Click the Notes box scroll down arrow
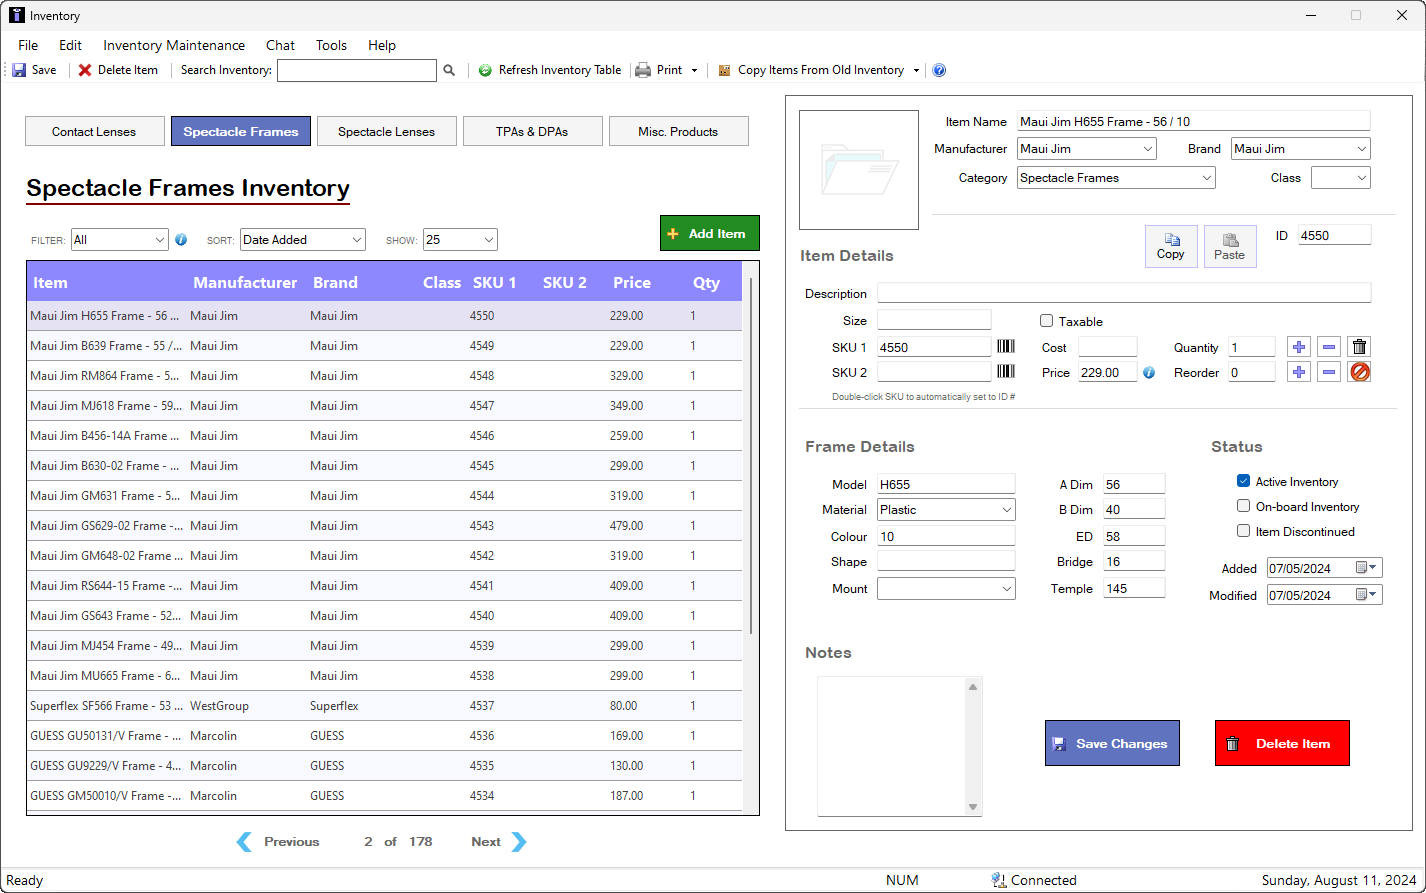Image resolution: width=1426 pixels, height=893 pixels. point(973,807)
